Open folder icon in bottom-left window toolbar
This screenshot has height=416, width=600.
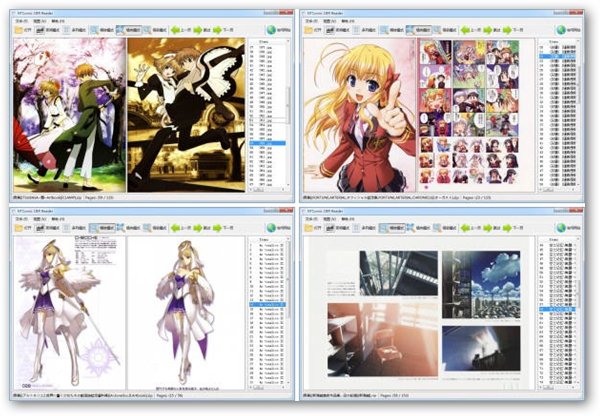(x=19, y=228)
